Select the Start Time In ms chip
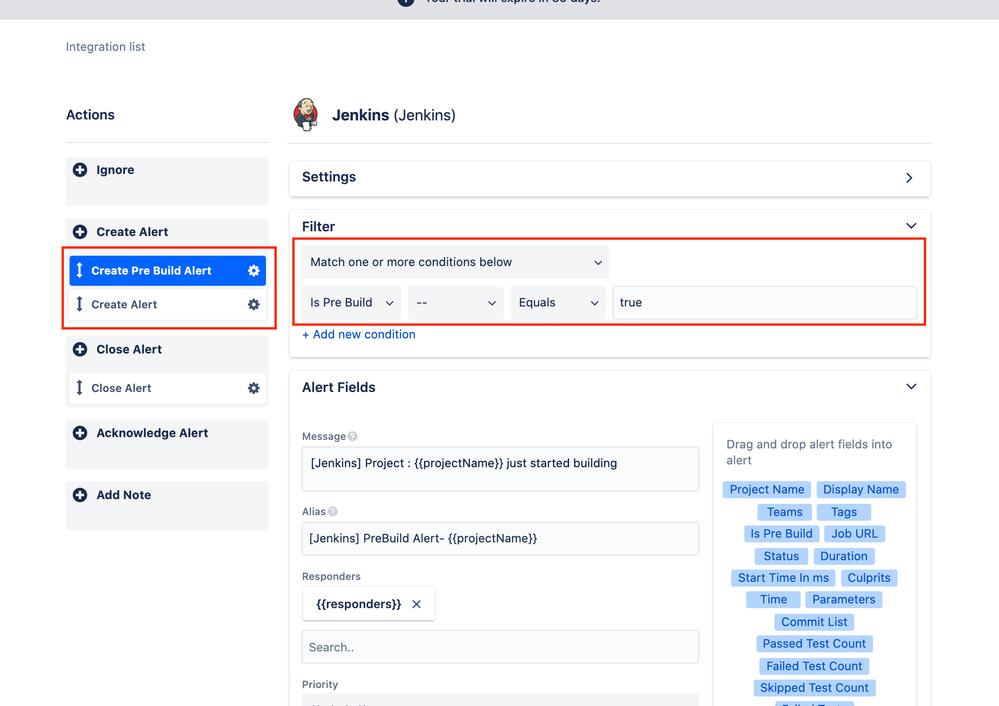The height and width of the screenshot is (706, 999). pos(784,578)
